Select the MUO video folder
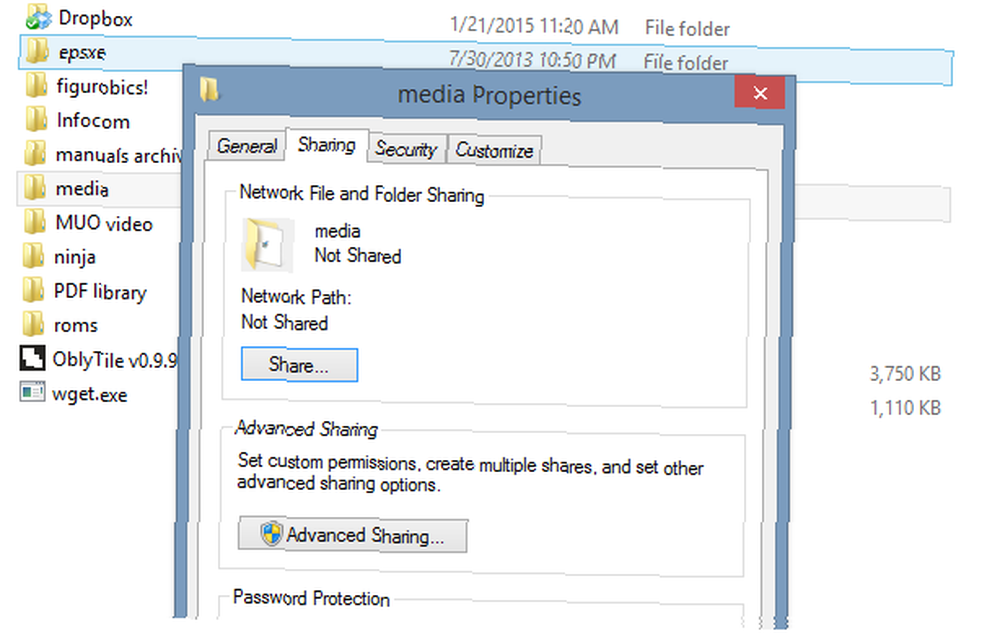 tap(89, 223)
